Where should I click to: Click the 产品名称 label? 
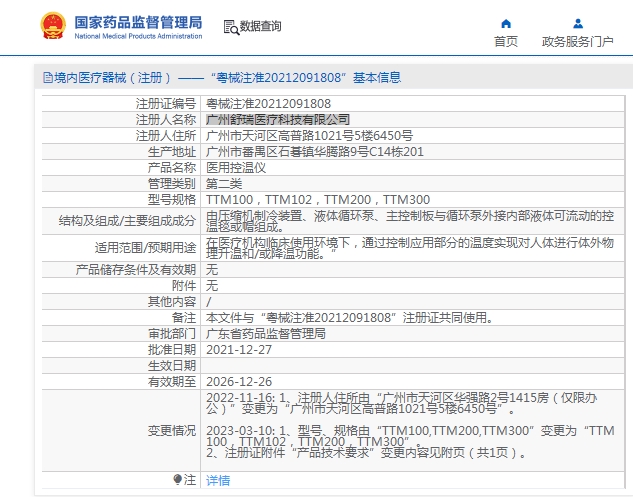click(x=172, y=168)
